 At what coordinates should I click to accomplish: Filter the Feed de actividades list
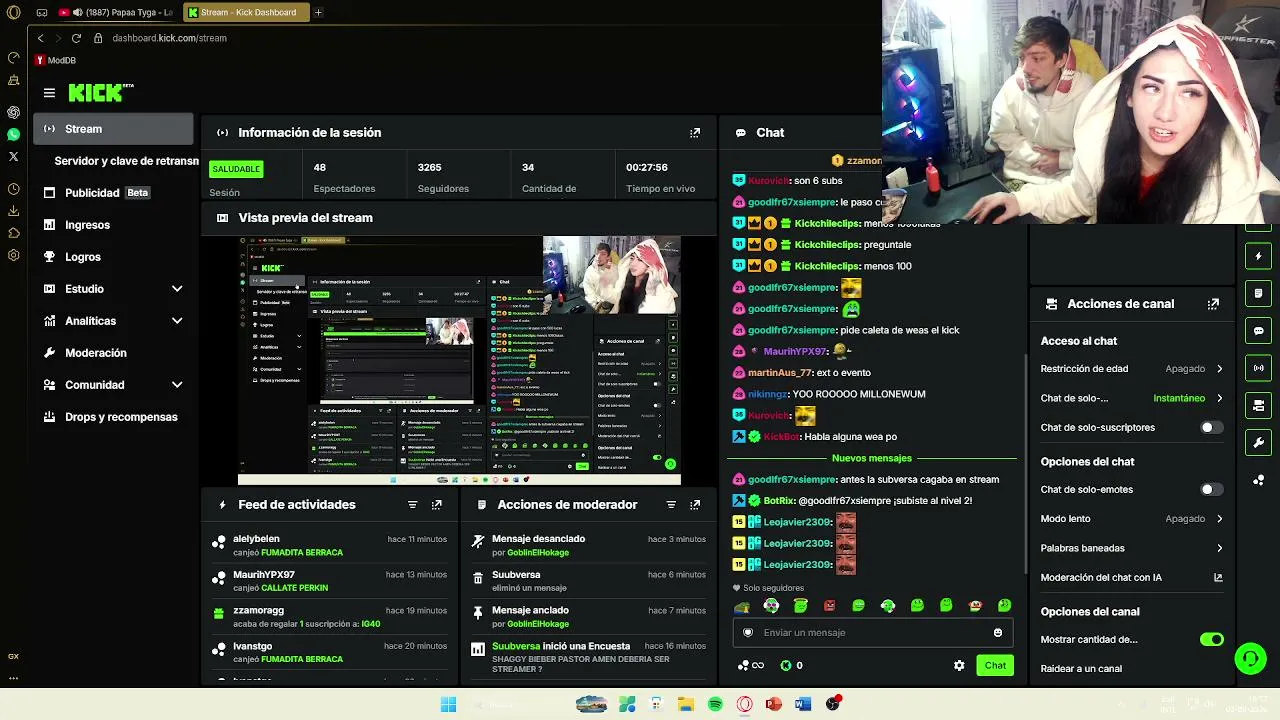412,505
